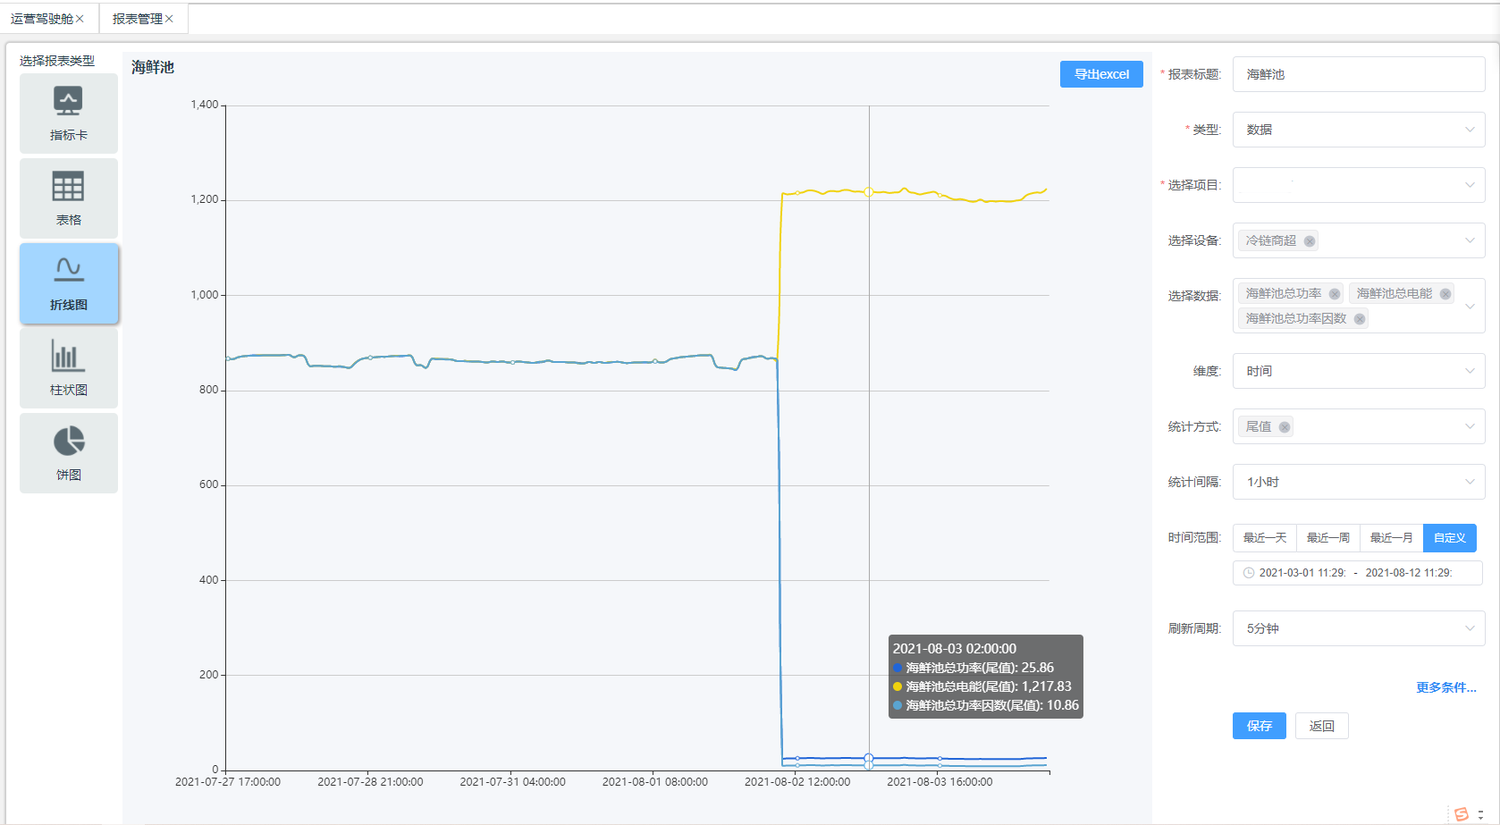
Task: Close the 报表管理 tab
Action: [x=169, y=19]
